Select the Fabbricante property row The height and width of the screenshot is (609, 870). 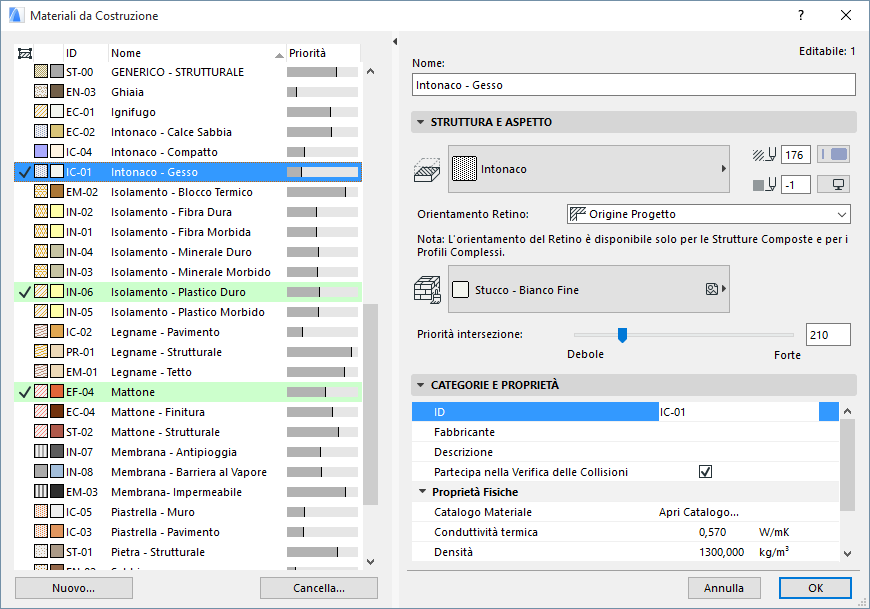[625, 432]
